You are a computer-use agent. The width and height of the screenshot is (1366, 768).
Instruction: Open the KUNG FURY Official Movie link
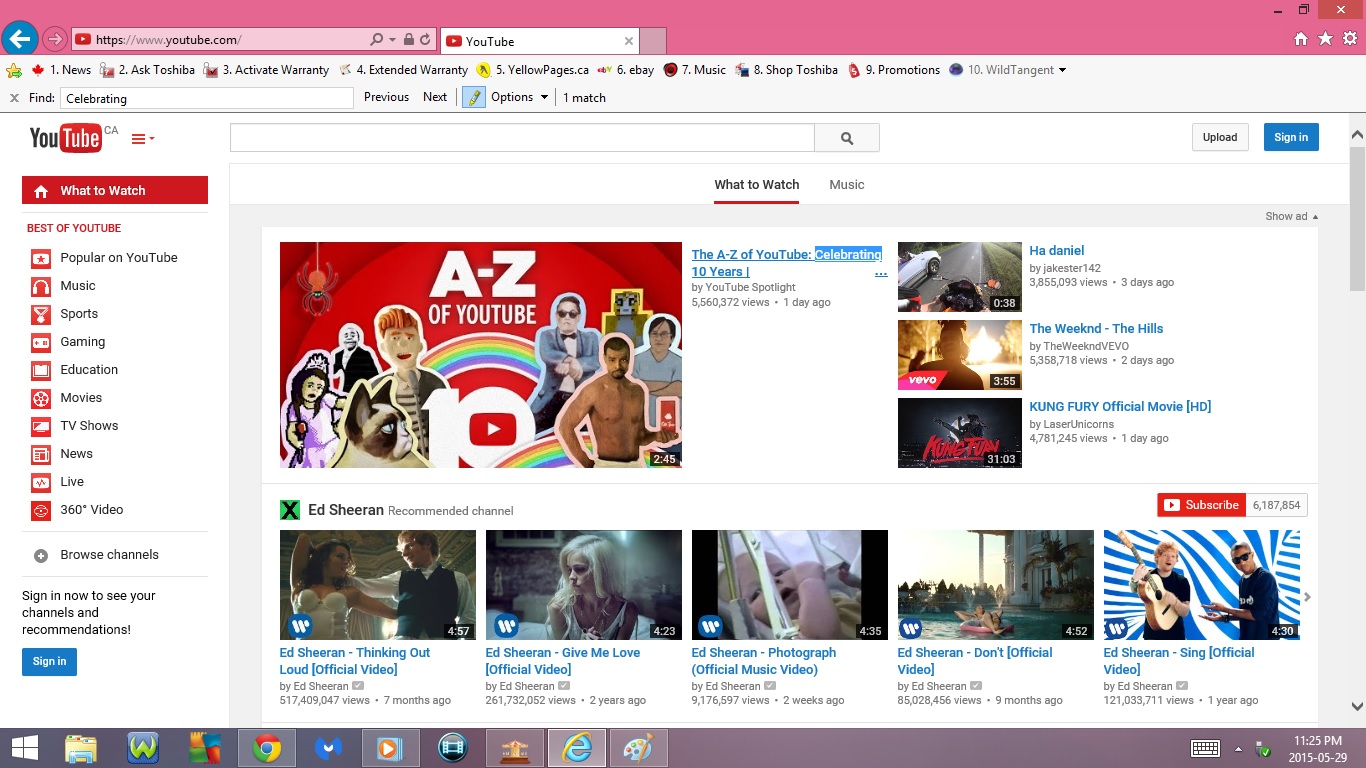[x=1120, y=407]
